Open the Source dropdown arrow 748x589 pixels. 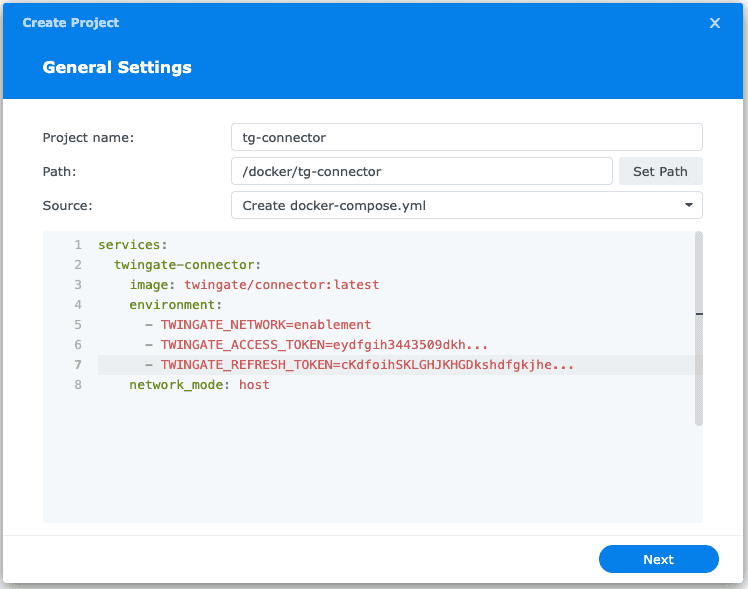click(x=689, y=205)
